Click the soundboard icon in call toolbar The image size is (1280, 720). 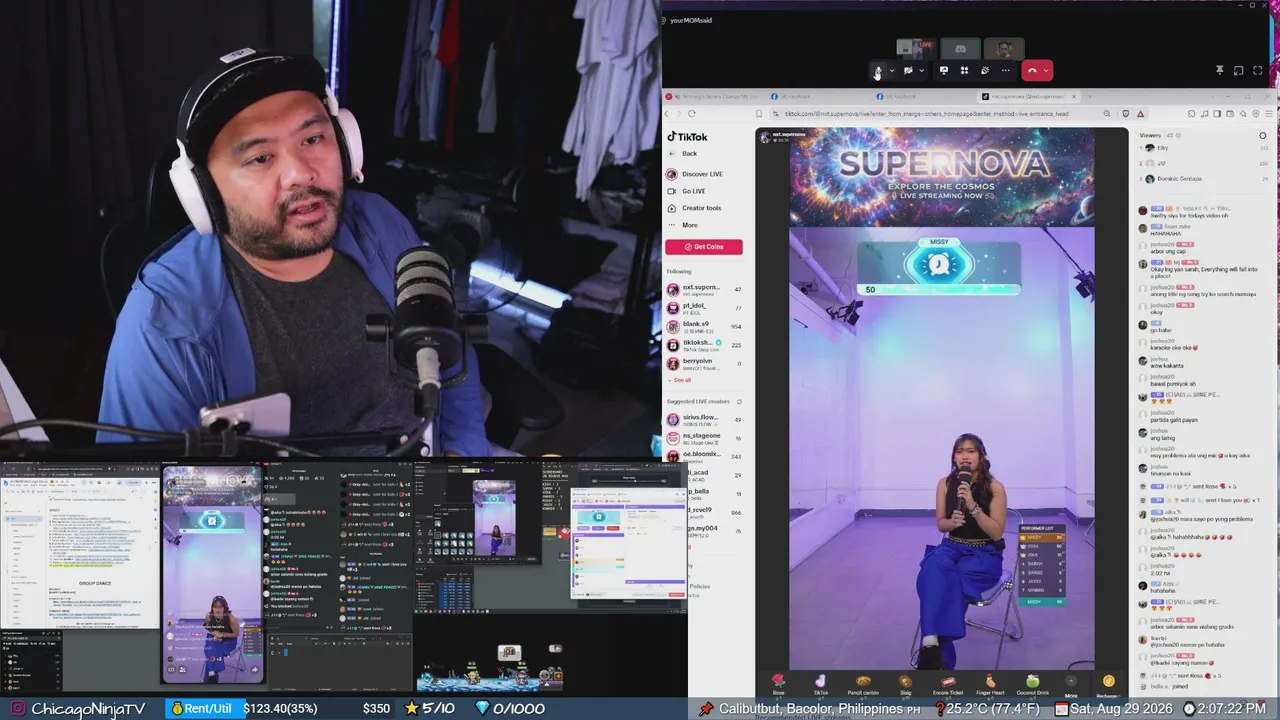(985, 71)
